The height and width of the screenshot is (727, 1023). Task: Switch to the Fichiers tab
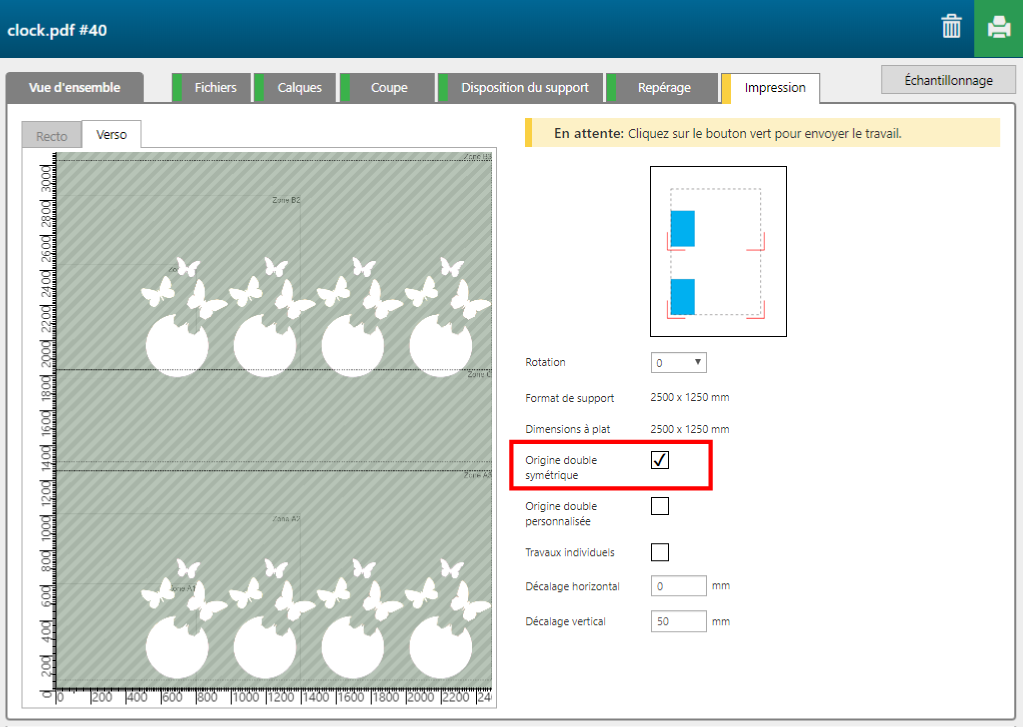pos(211,87)
